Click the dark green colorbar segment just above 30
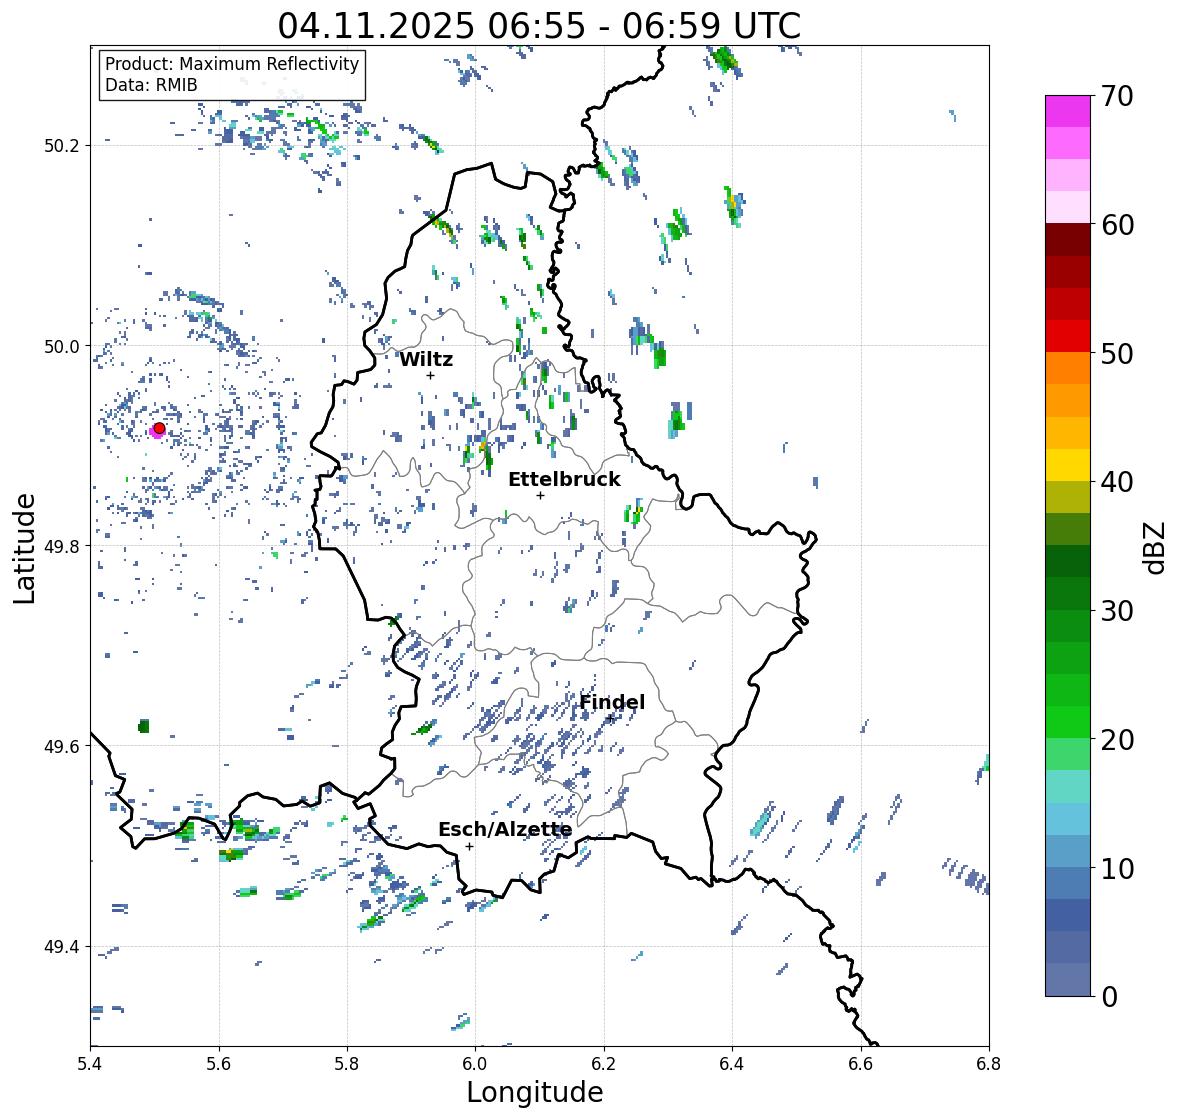This screenshot has width=1179, height=1117. tap(1068, 593)
